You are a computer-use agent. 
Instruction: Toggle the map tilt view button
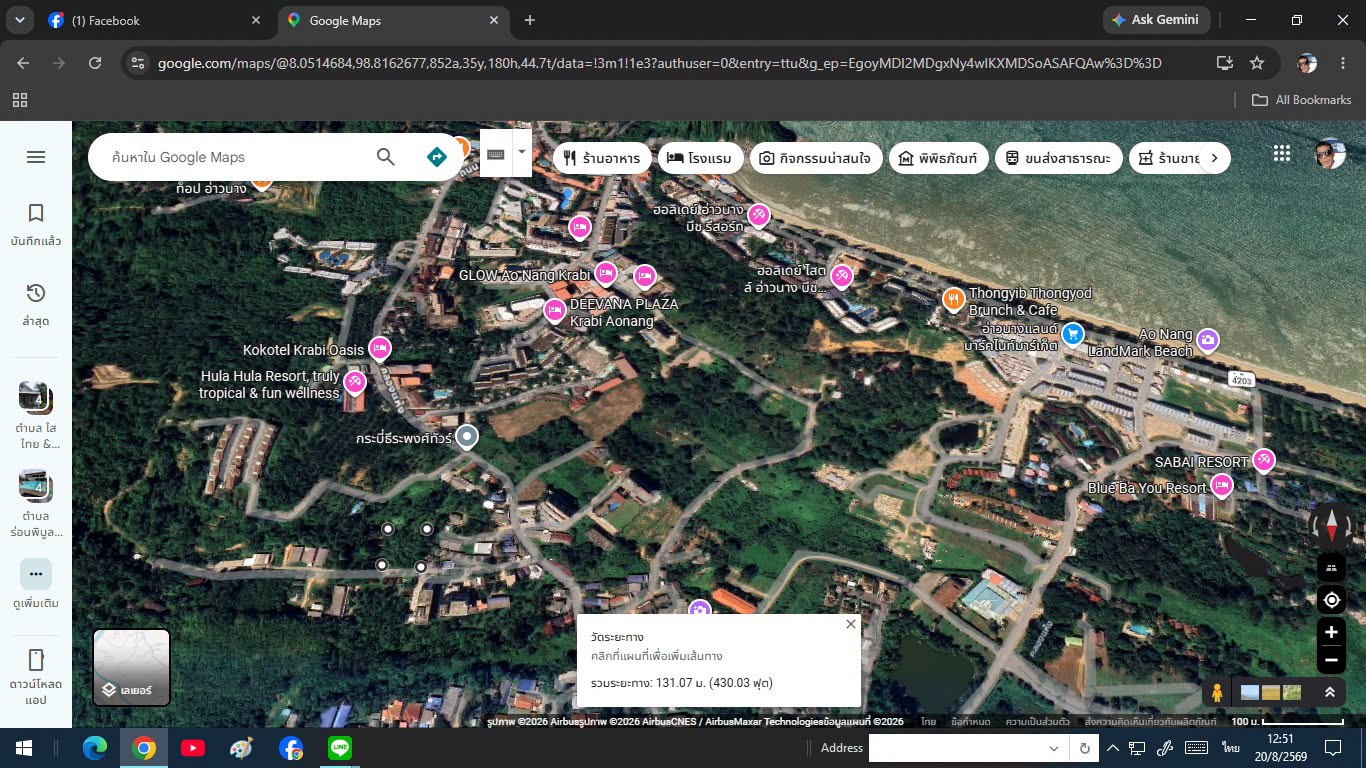coord(1331,568)
